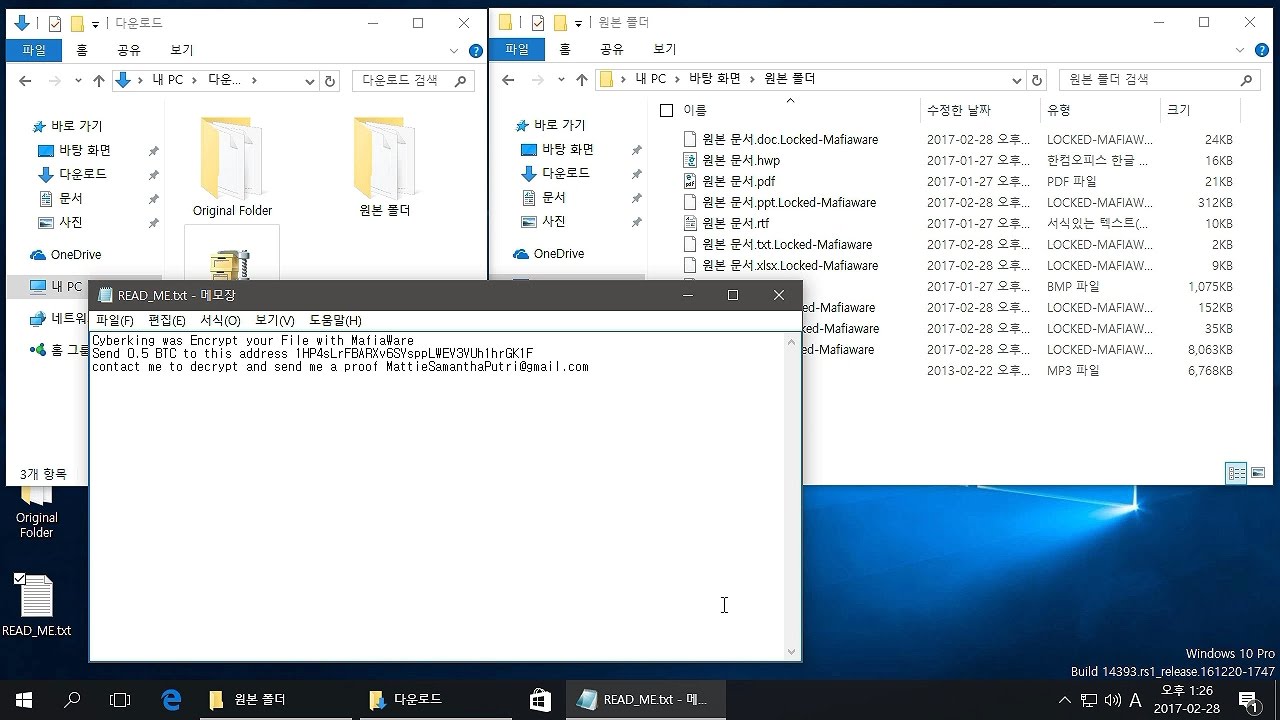The height and width of the screenshot is (720, 1280).
Task: Refresh the 원본 폴더 window
Action: pyautogui.click(x=1037, y=80)
